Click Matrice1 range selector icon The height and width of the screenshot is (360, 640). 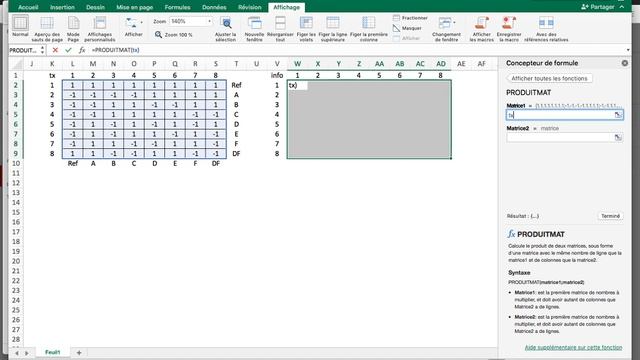618,115
